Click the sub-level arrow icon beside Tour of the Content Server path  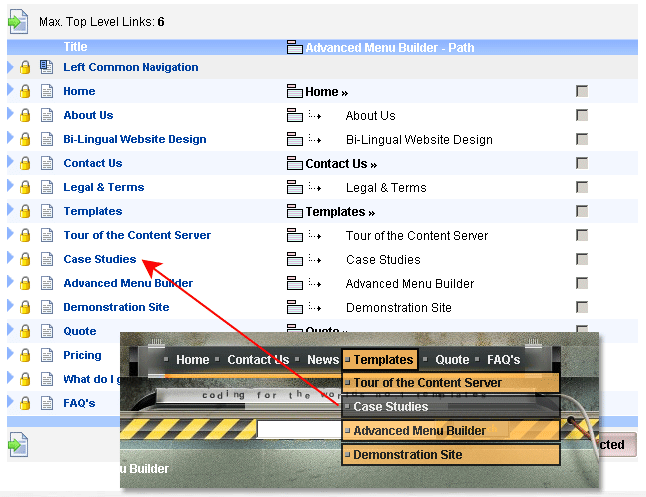pos(315,235)
